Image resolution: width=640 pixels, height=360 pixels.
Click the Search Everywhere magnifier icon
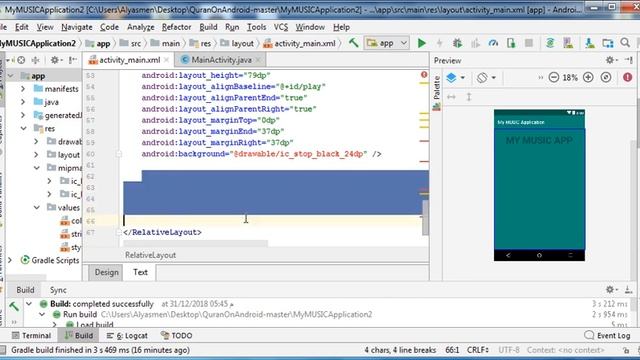pyautogui.click(x=625, y=42)
